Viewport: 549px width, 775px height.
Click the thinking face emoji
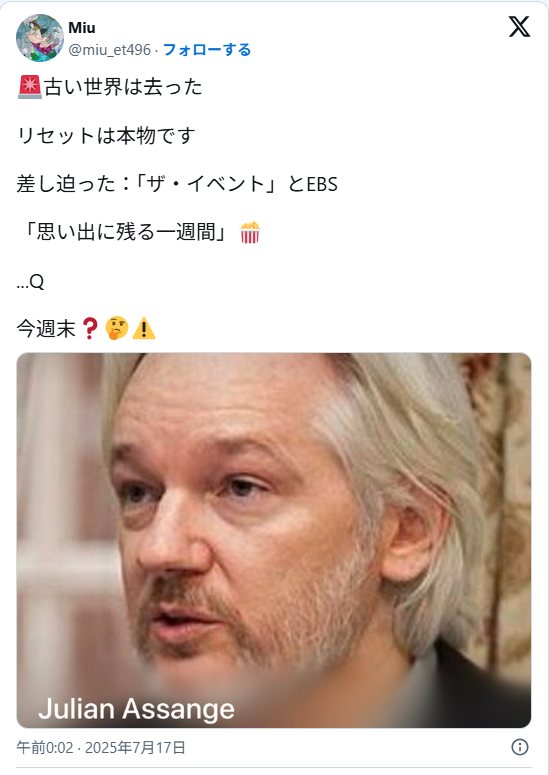click(x=117, y=328)
